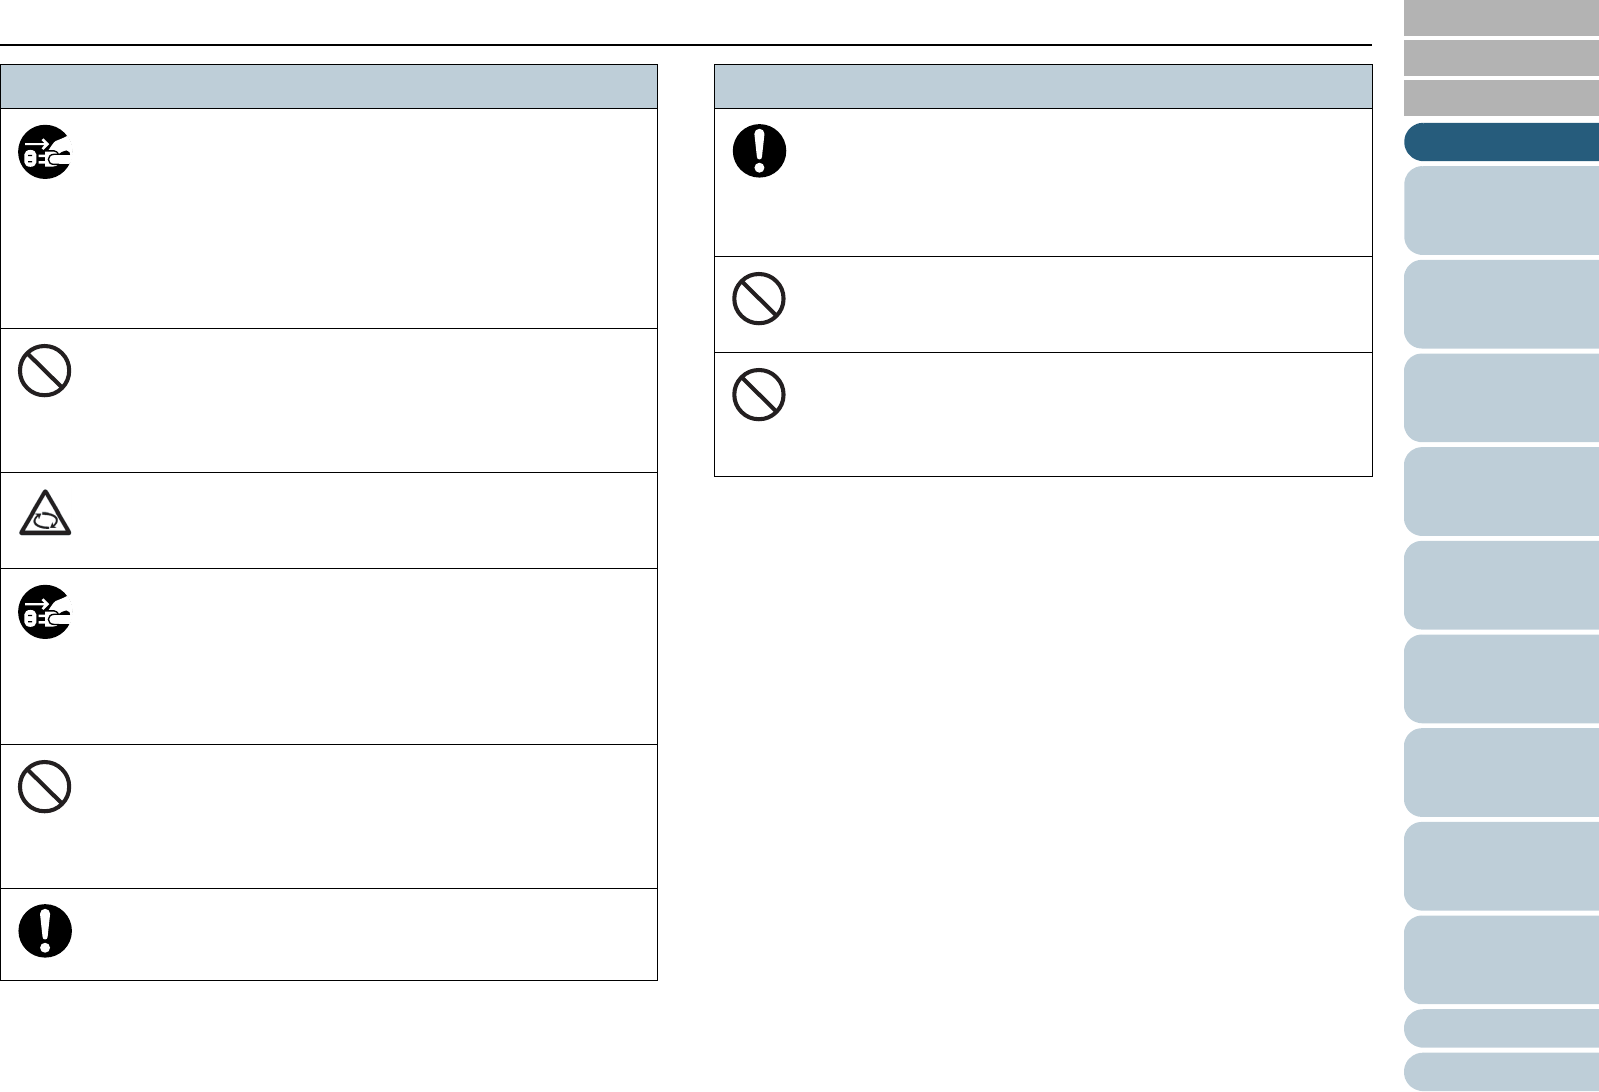Click the prohibited icon in the right table's last row
1599x1092 pixels.
pos(759,394)
